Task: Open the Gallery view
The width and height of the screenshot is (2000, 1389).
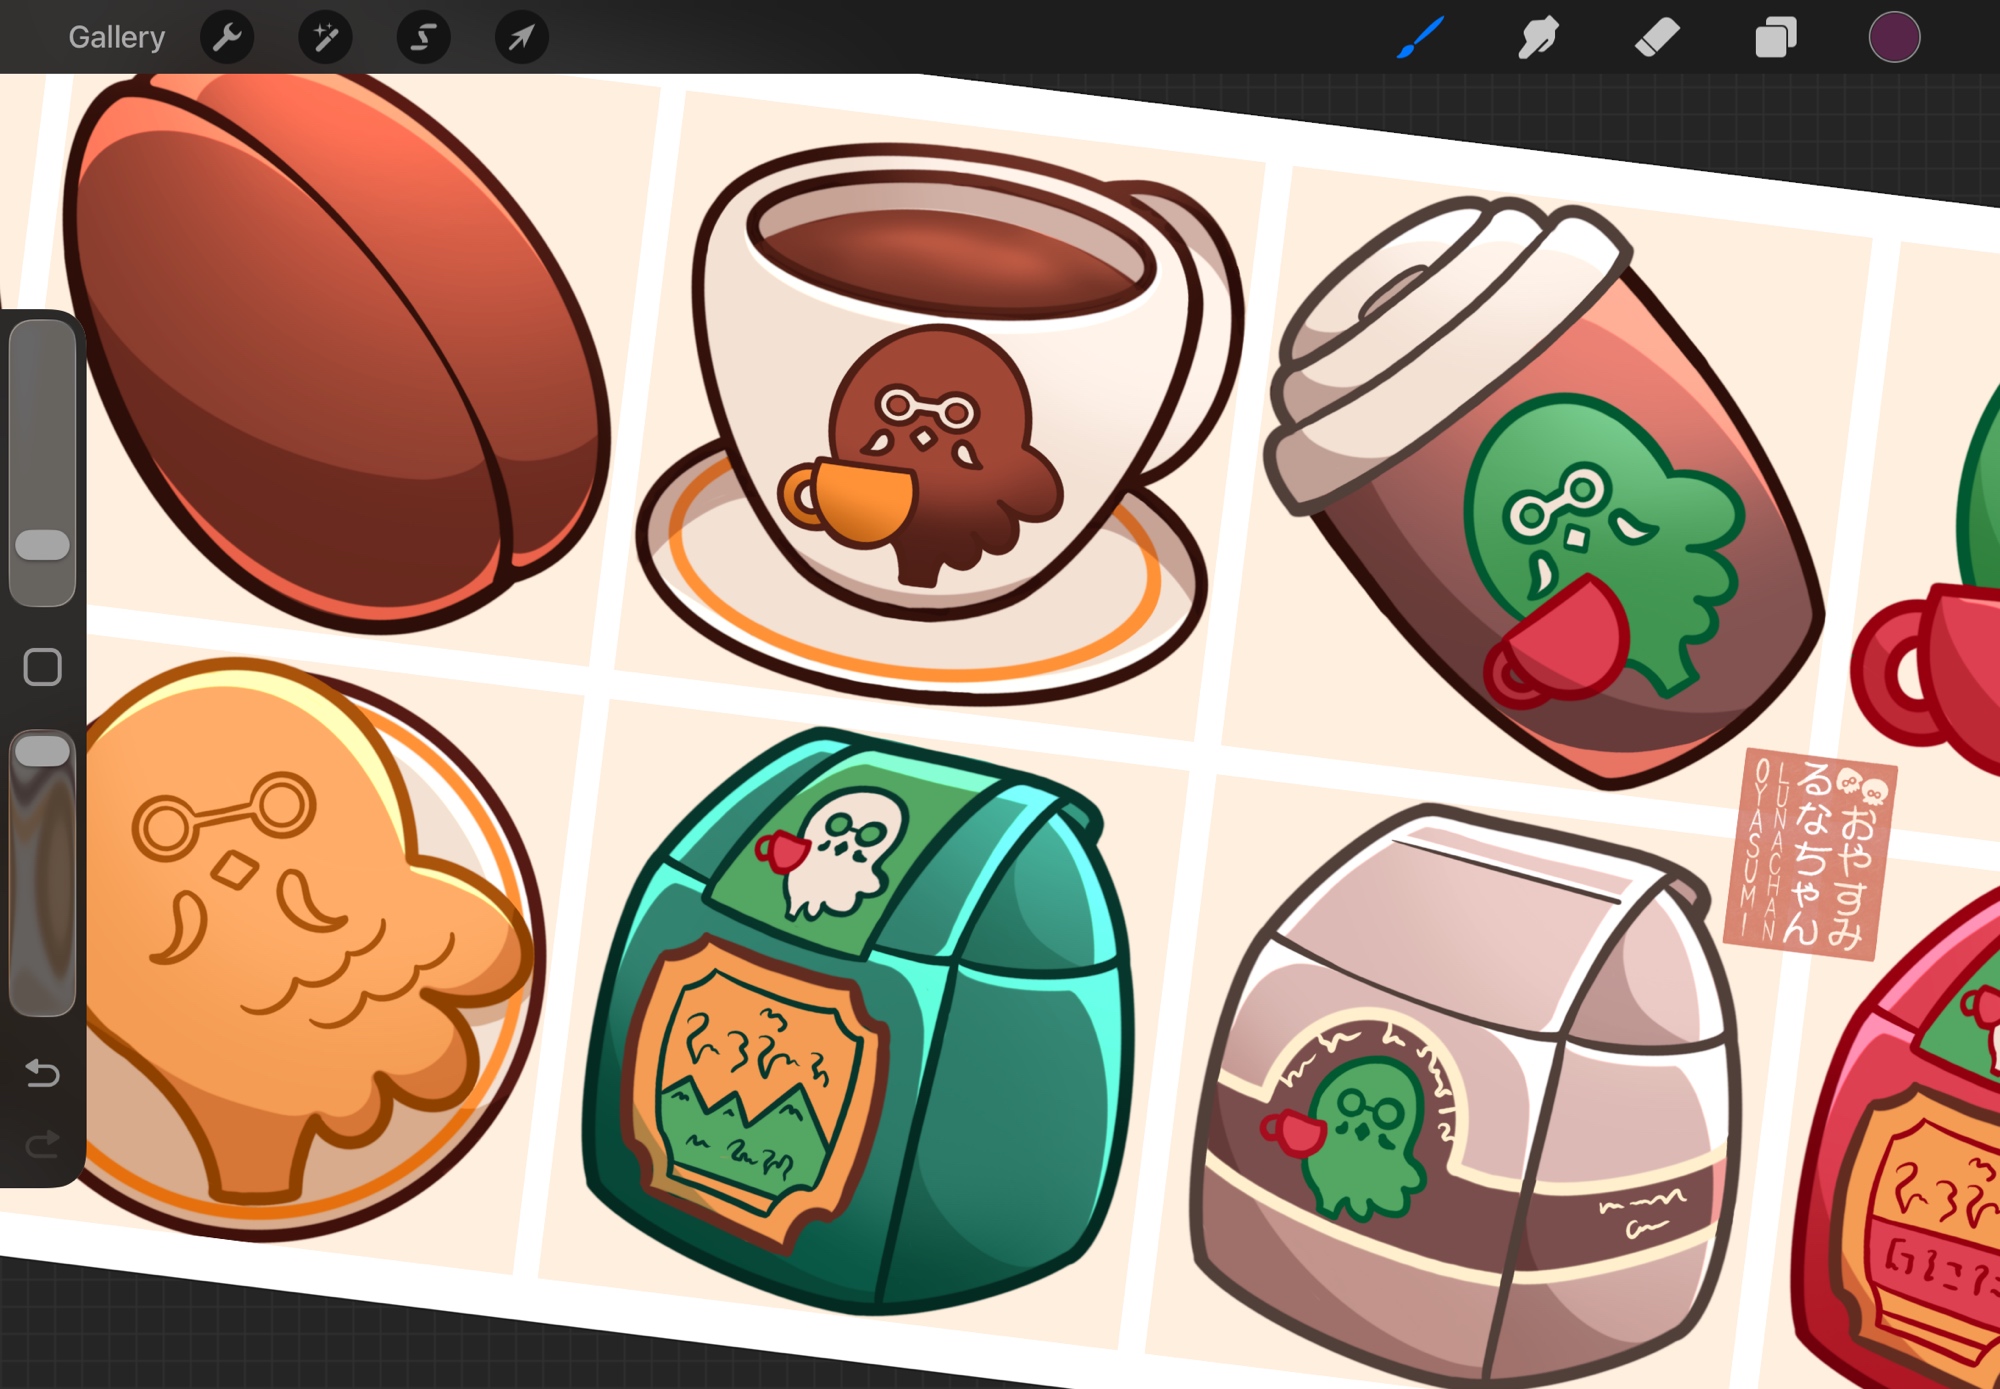Action: click(116, 38)
